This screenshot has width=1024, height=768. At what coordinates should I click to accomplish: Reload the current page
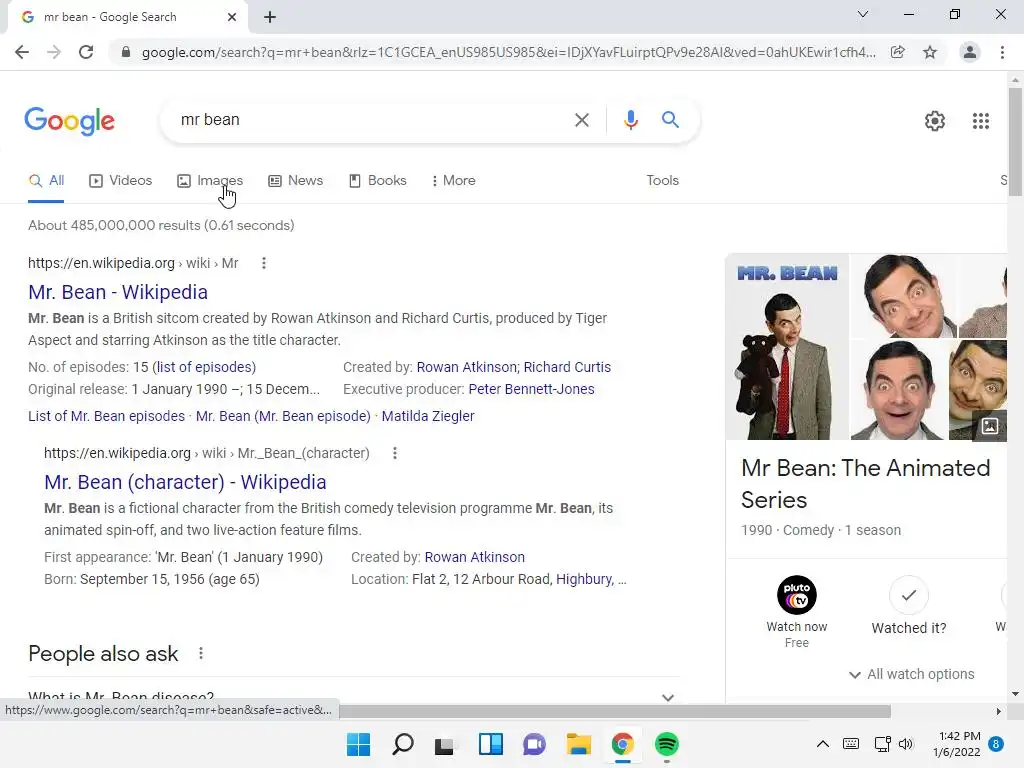pos(86,52)
